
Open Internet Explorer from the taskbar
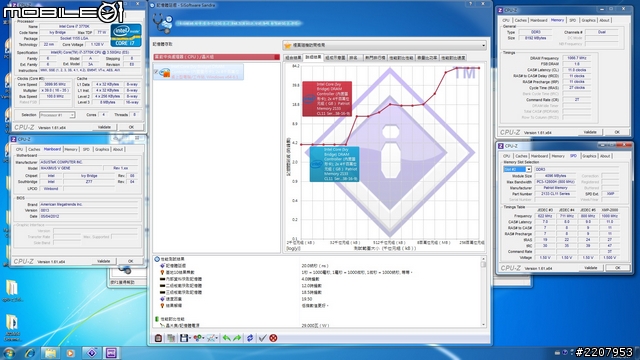29,353
